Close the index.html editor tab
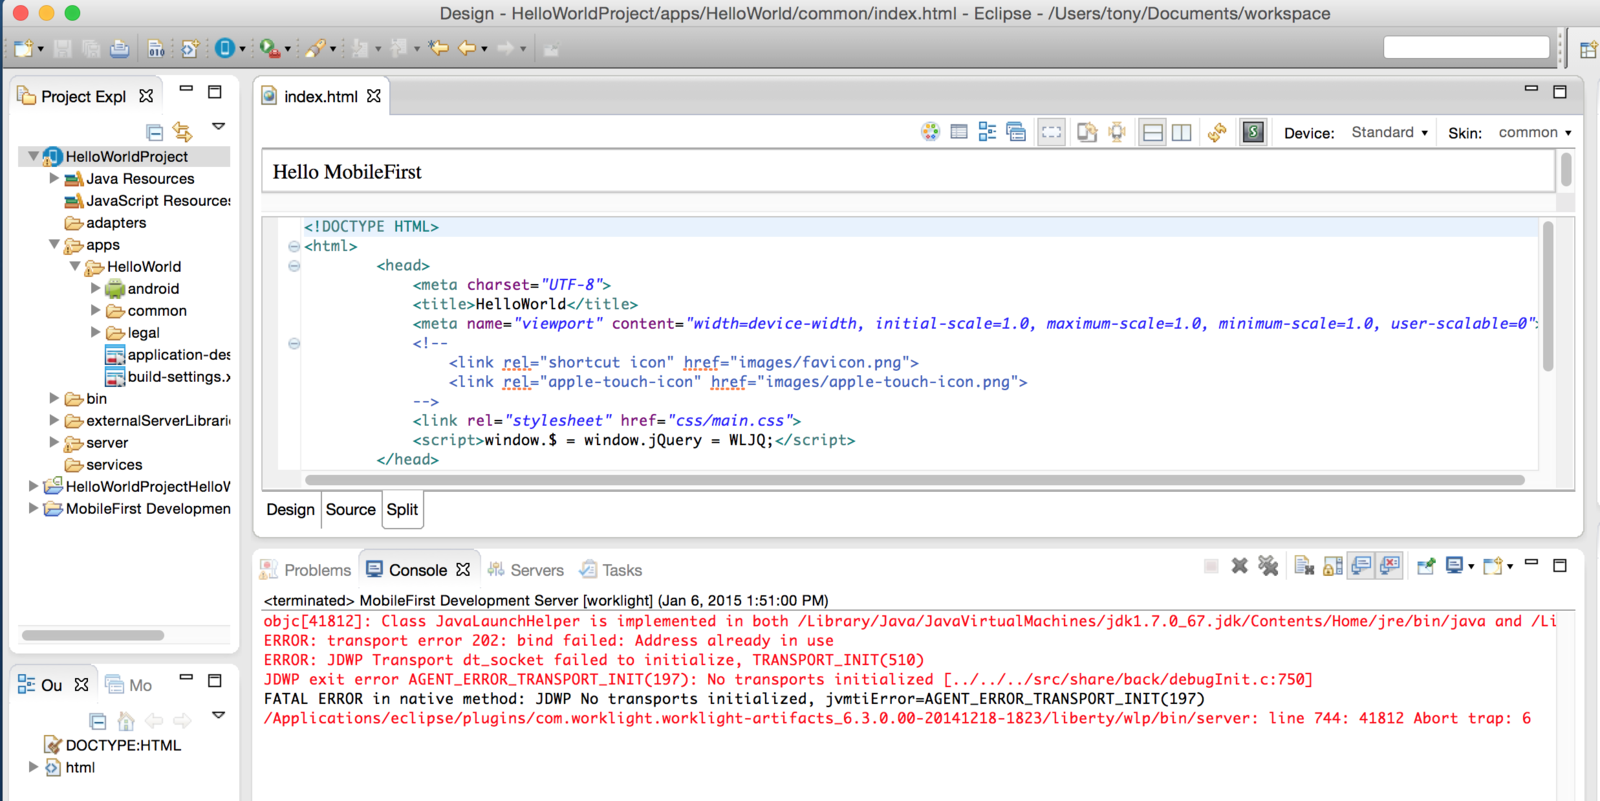 click(x=374, y=96)
